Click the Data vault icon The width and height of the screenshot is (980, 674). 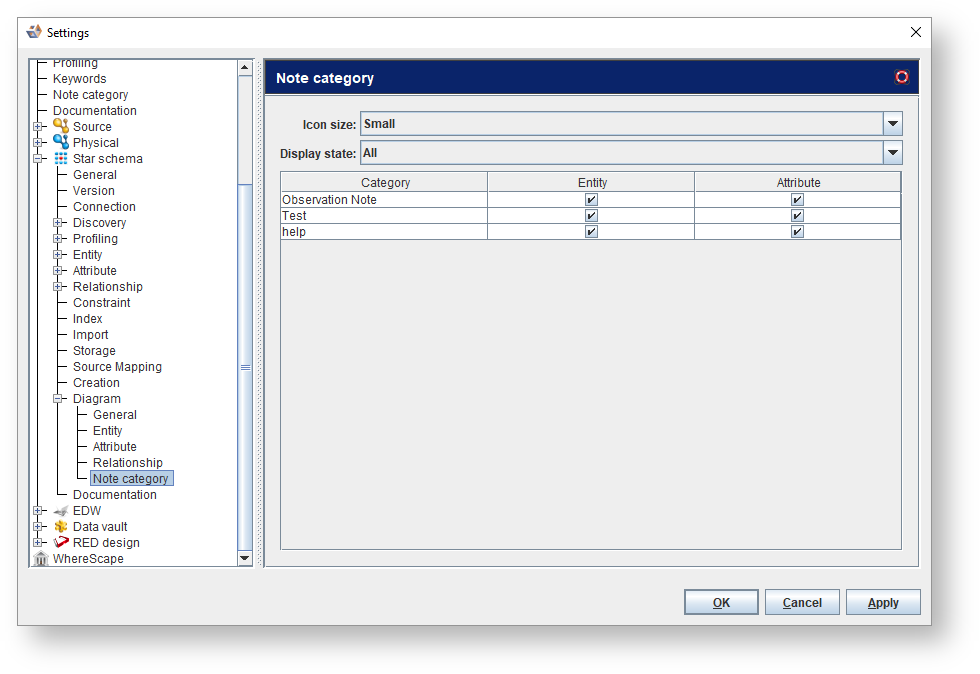click(61, 526)
